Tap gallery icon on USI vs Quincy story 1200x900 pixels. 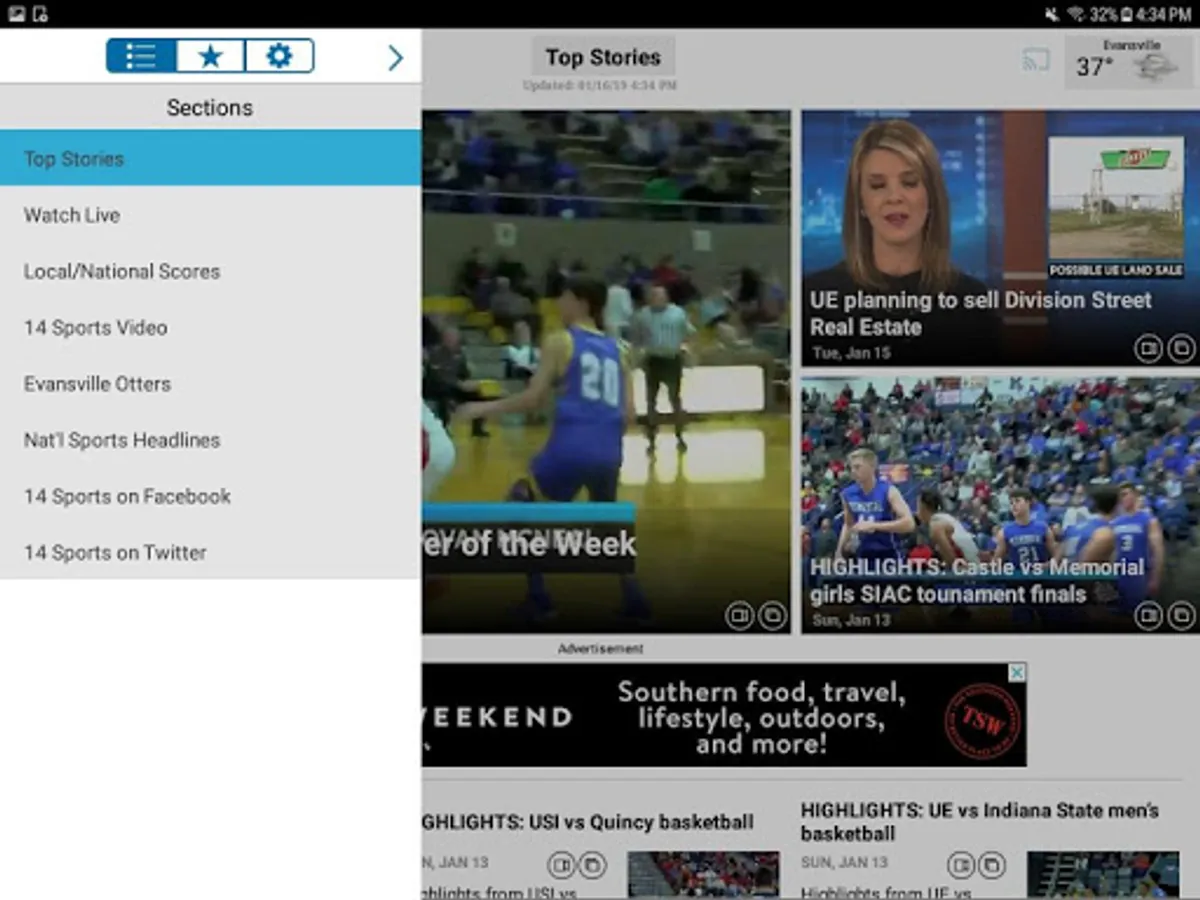[x=592, y=864]
